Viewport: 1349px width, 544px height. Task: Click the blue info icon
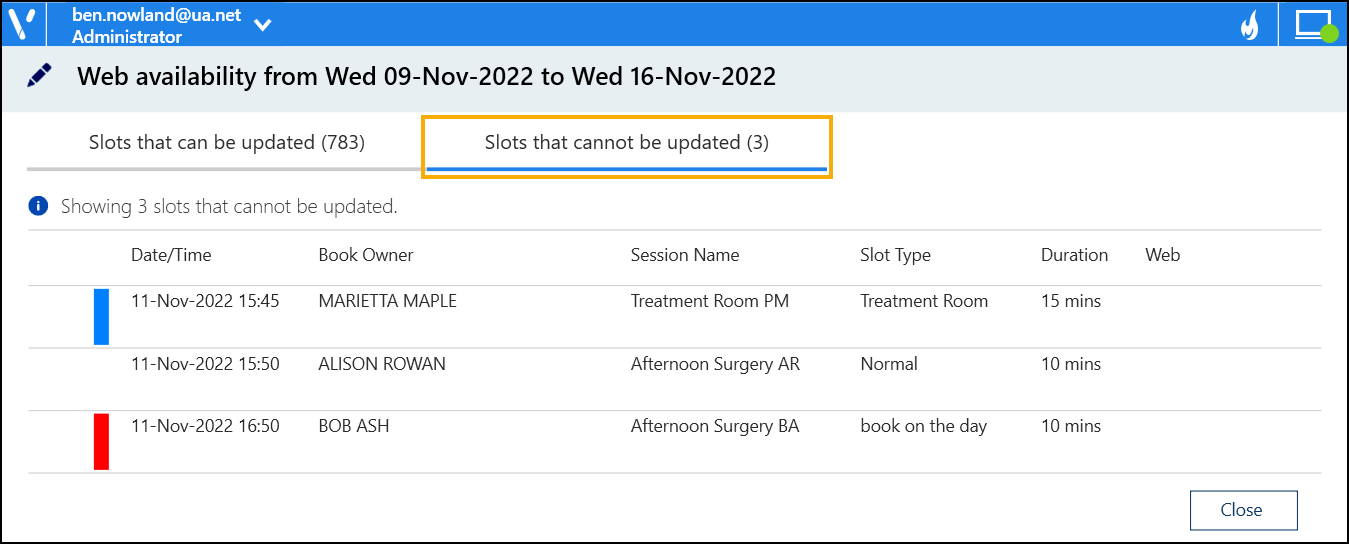(38, 207)
